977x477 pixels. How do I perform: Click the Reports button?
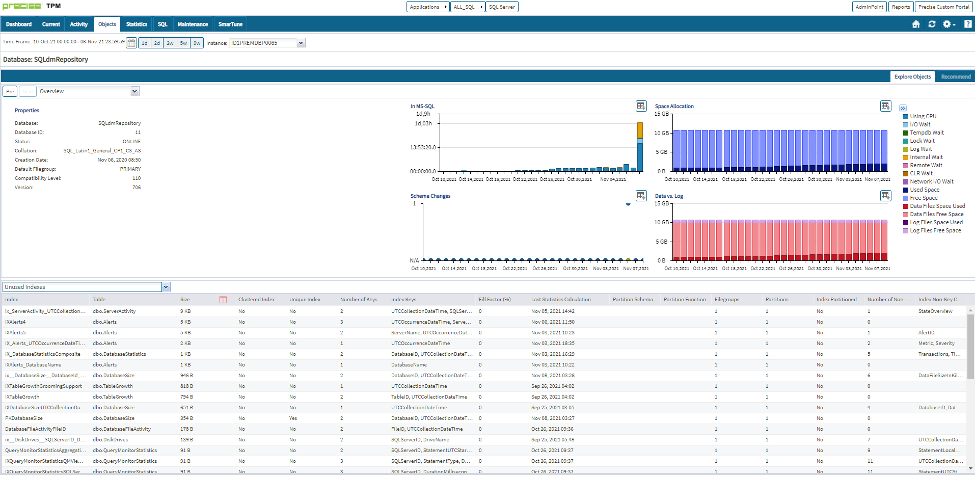coord(900,7)
